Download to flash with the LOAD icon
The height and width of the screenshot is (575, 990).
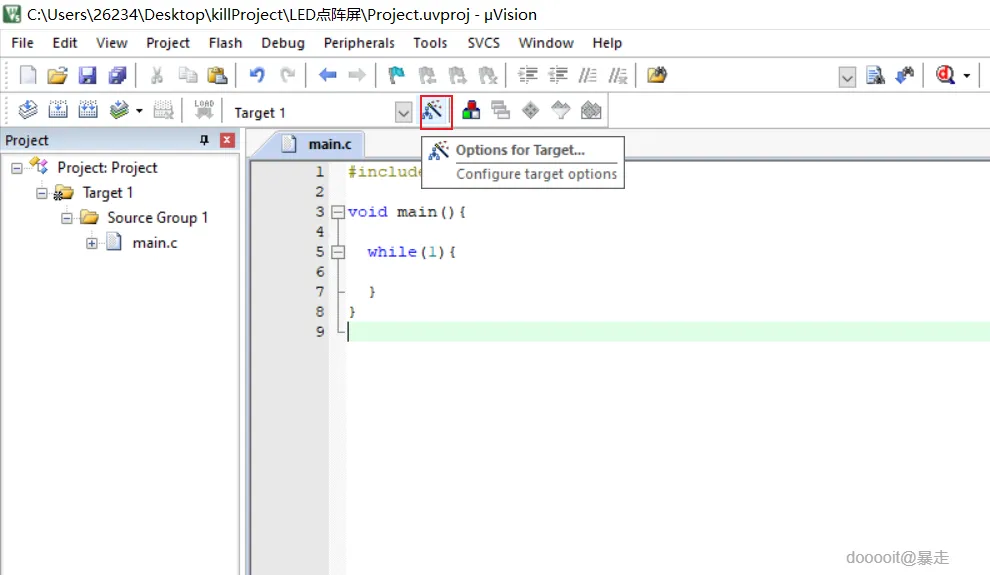[204, 110]
